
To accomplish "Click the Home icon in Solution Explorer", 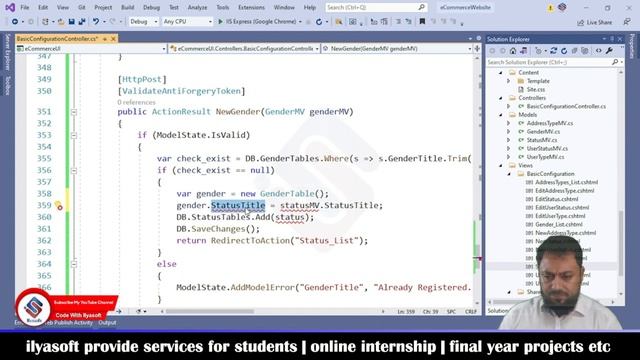I will click(x=513, y=51).
